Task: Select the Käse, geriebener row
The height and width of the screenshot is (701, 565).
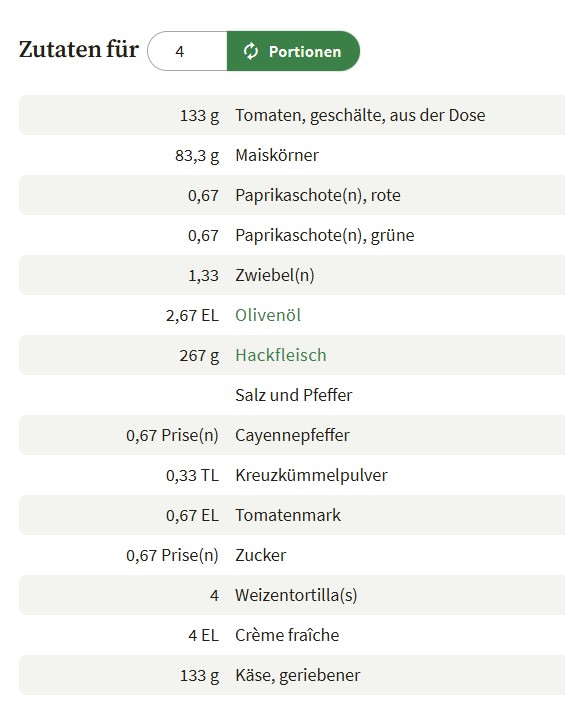Action: click(292, 675)
